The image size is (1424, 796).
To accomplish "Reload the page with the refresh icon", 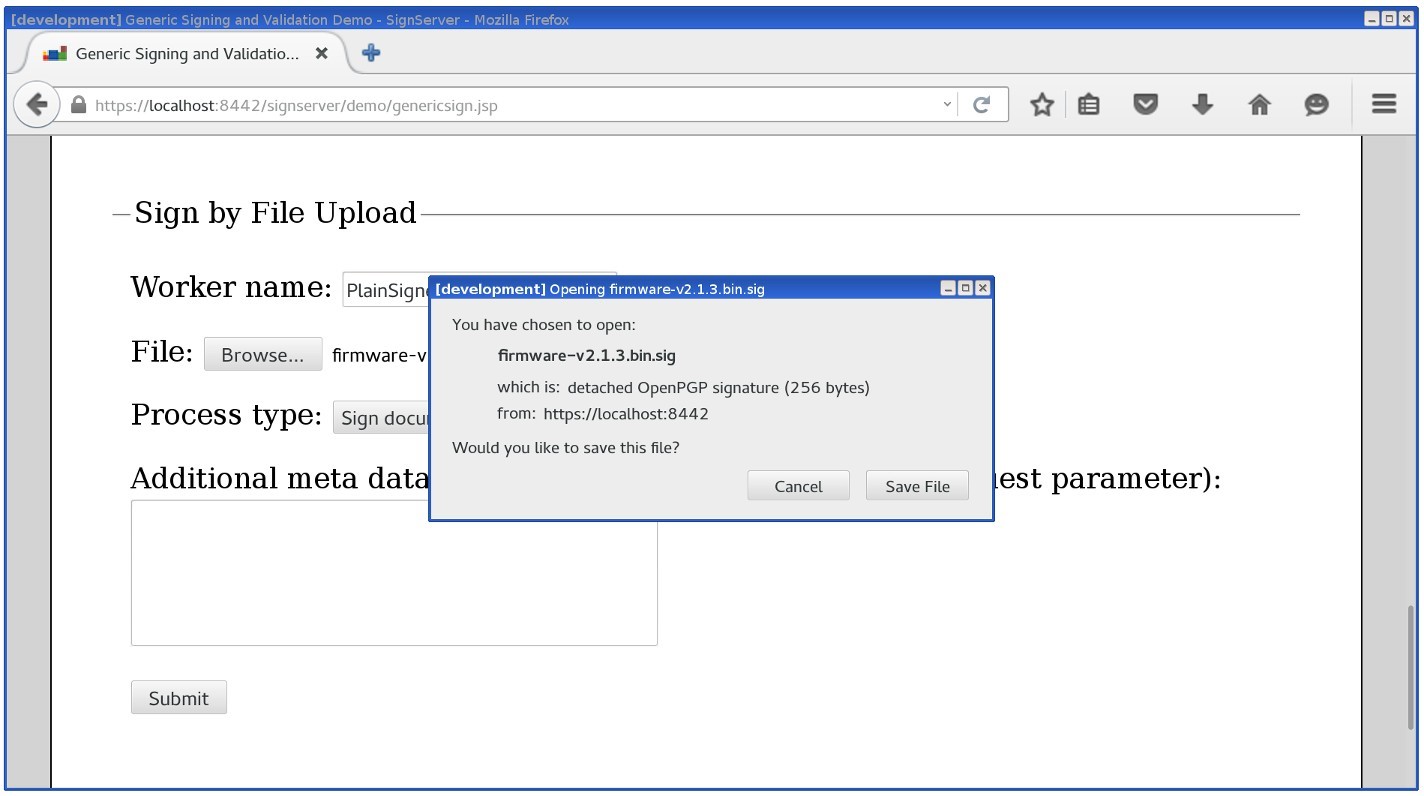I will 982,105.
